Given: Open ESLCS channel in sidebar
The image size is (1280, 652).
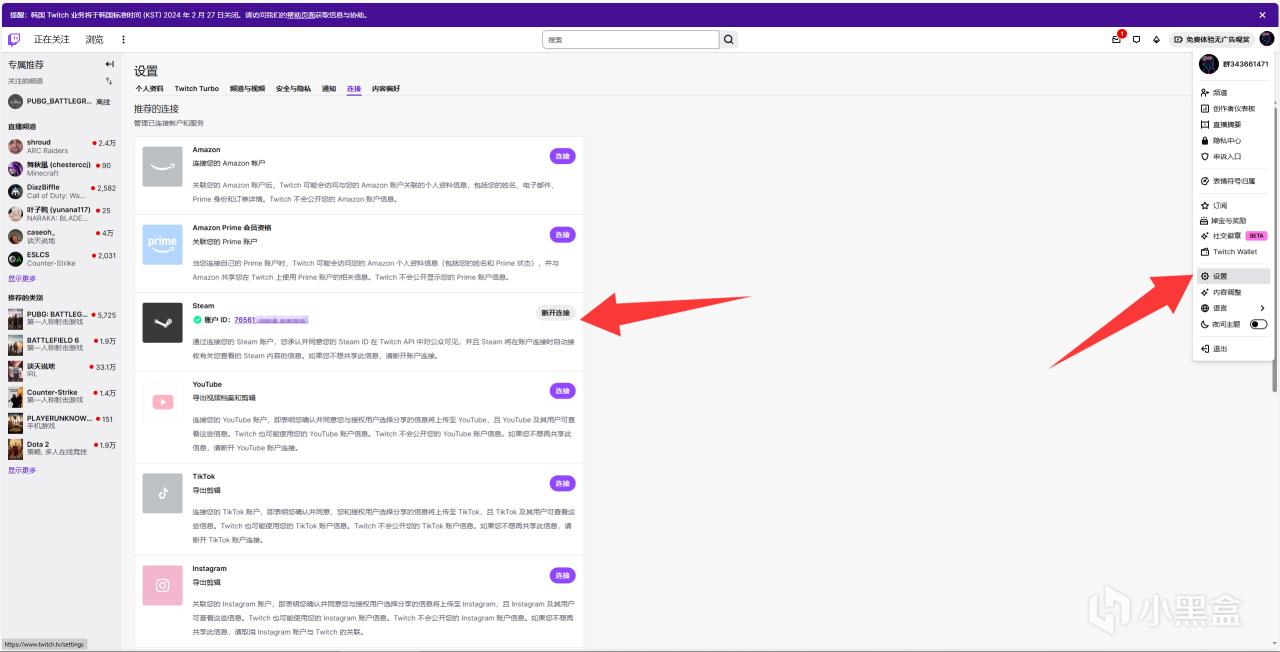Looking at the screenshot, I should click(x=62, y=259).
